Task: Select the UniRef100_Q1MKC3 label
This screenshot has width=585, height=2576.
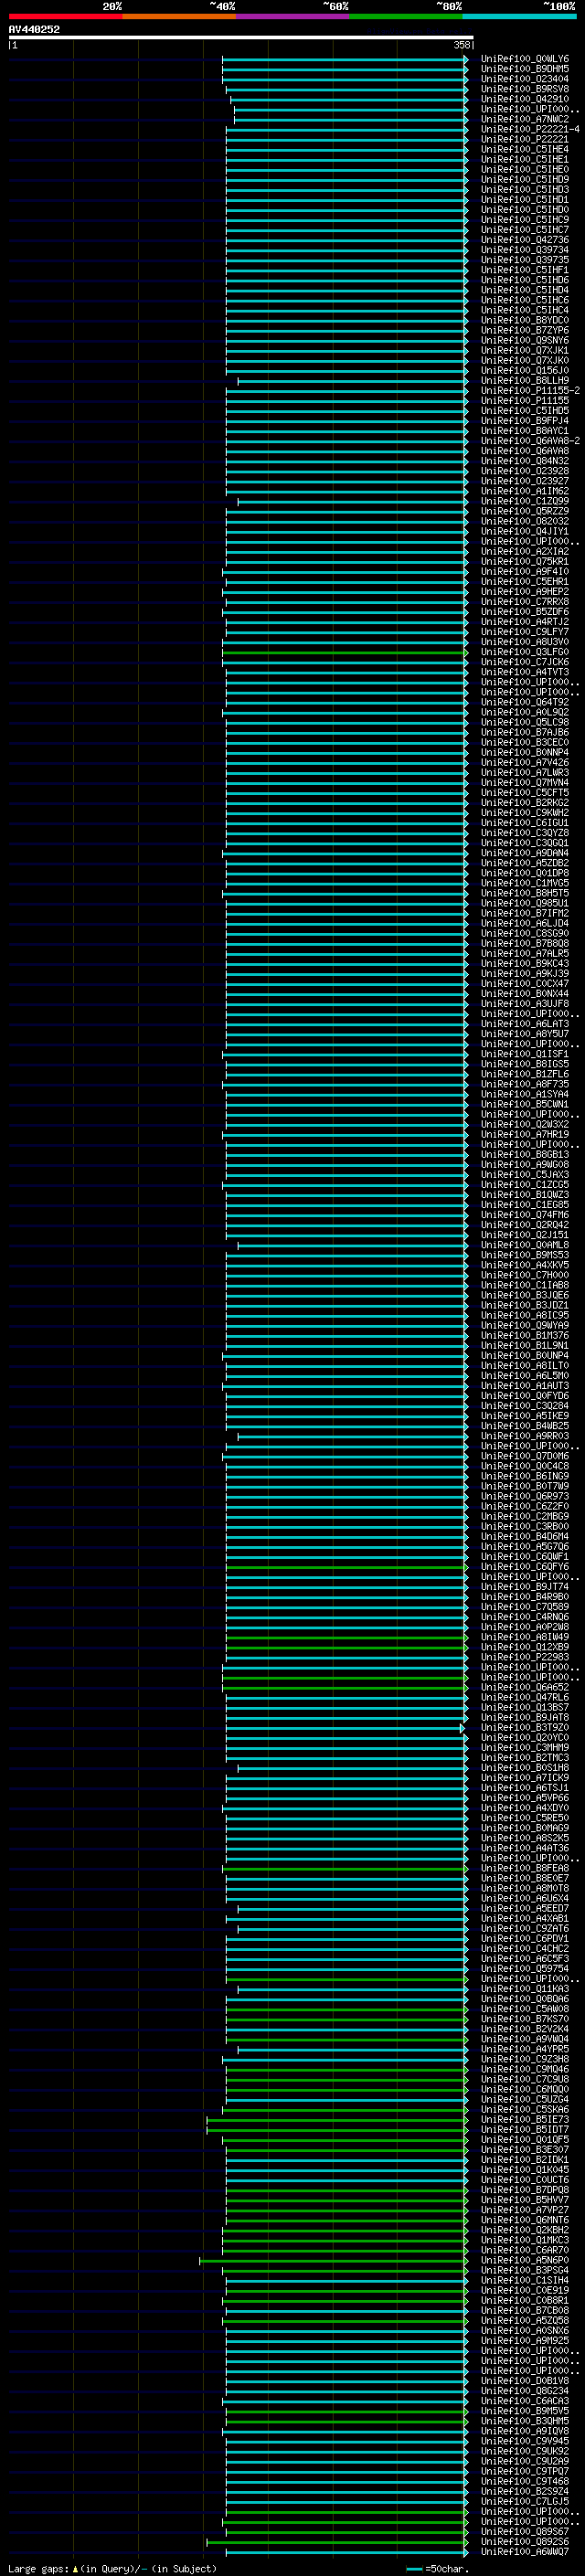Action: (525, 2239)
